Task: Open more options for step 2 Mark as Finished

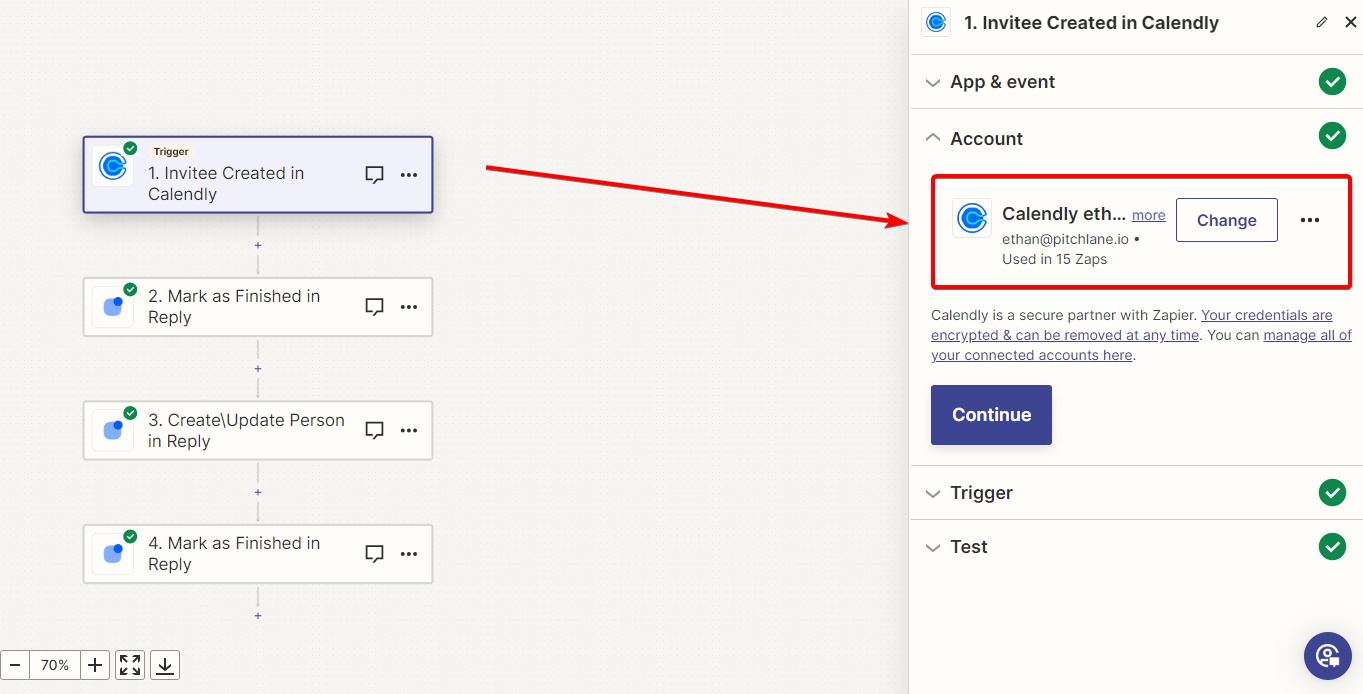Action: (409, 307)
